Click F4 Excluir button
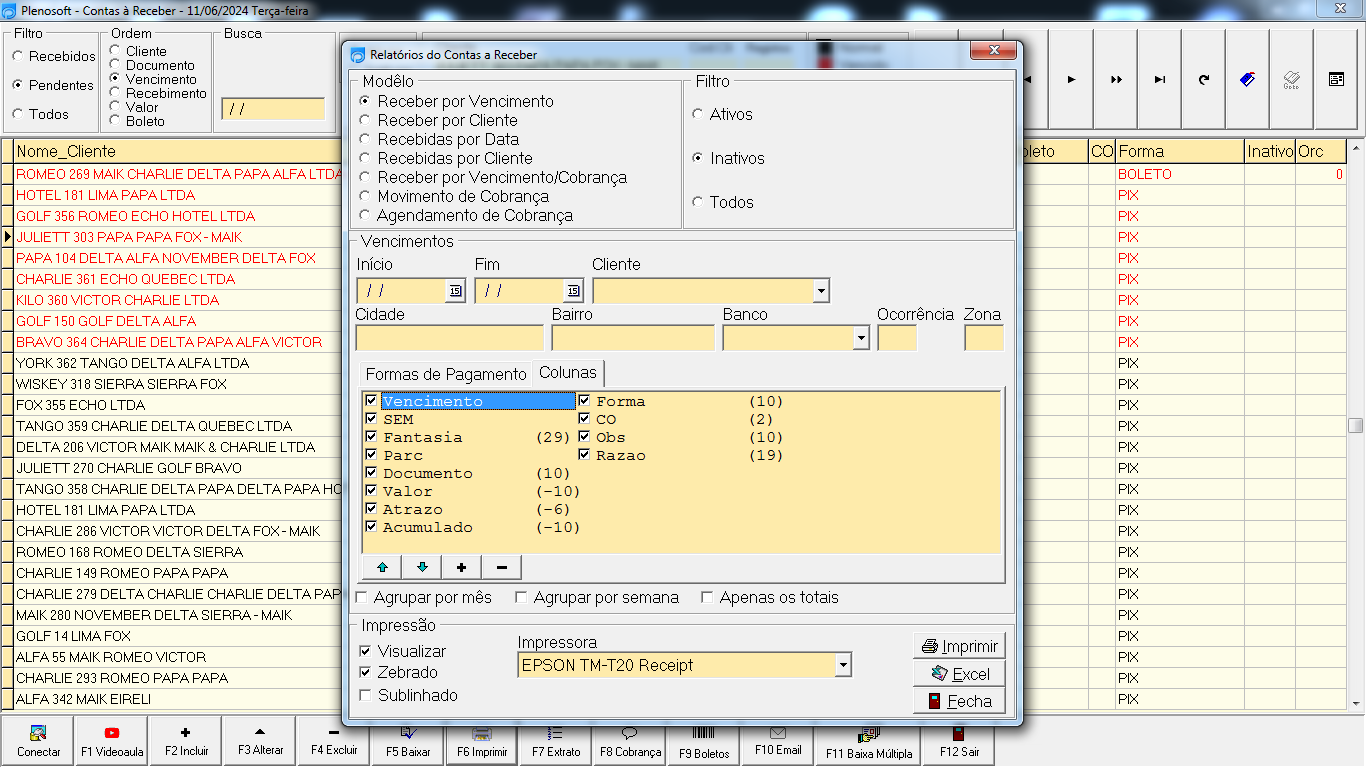Image resolution: width=1366 pixels, height=768 pixels. pyautogui.click(x=334, y=741)
